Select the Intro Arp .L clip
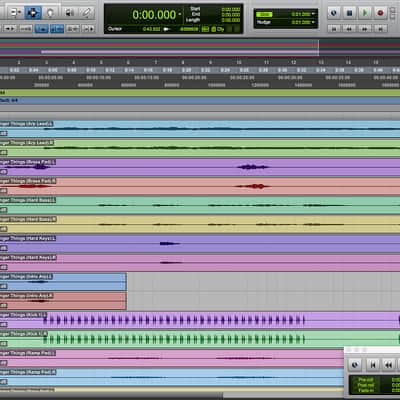Image resolution: width=400 pixels, height=400 pixels. pos(63,282)
